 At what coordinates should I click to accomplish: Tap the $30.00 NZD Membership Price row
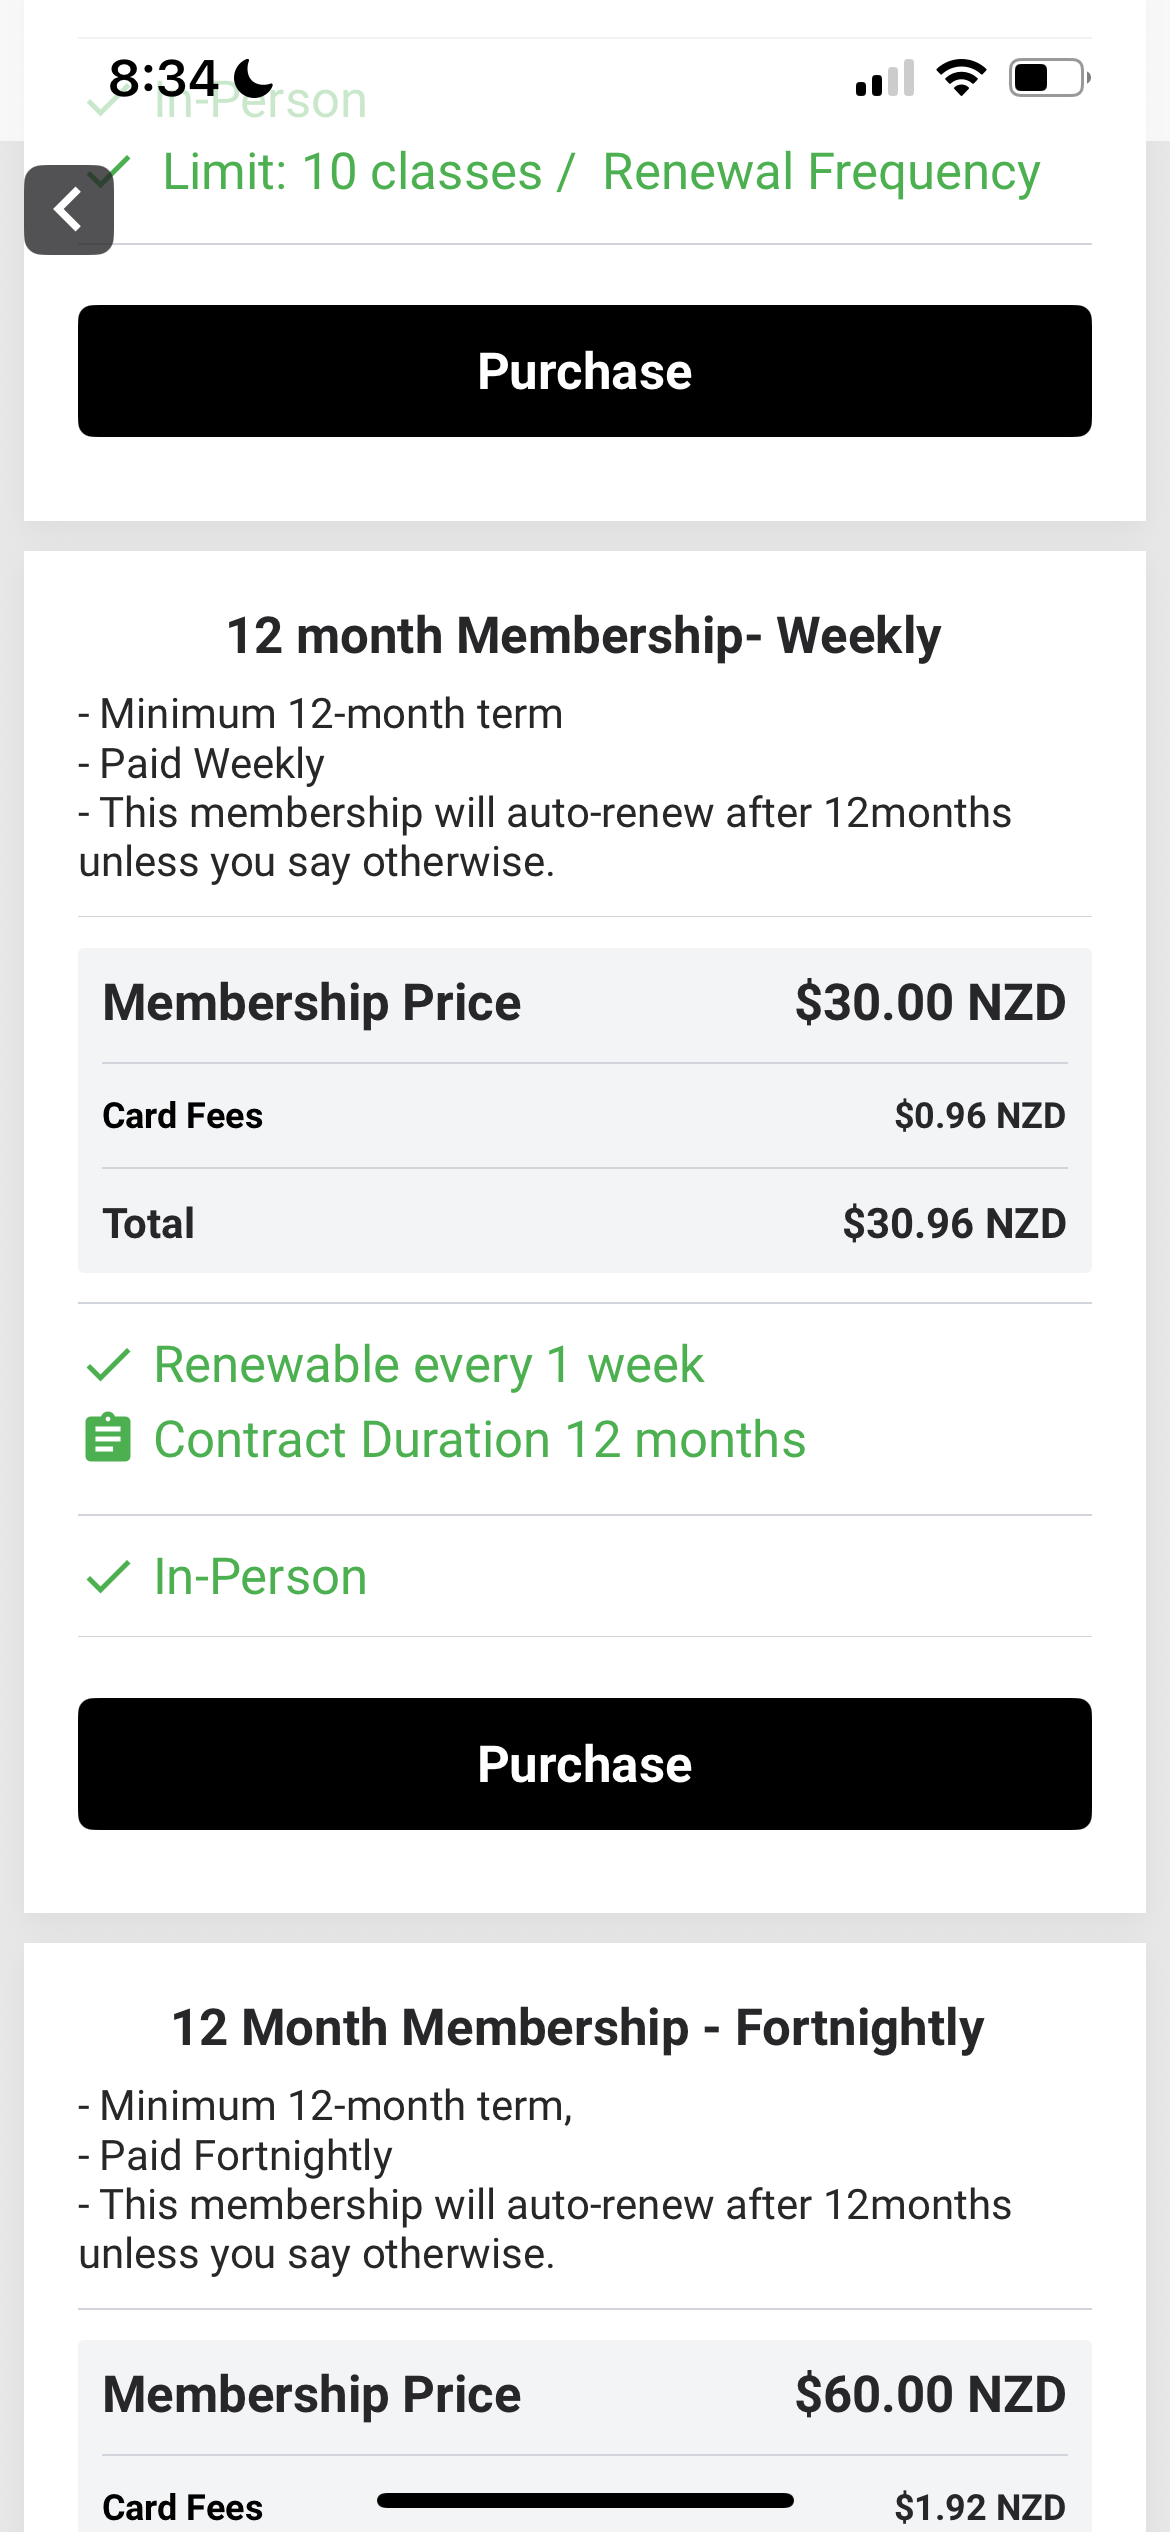click(585, 1003)
